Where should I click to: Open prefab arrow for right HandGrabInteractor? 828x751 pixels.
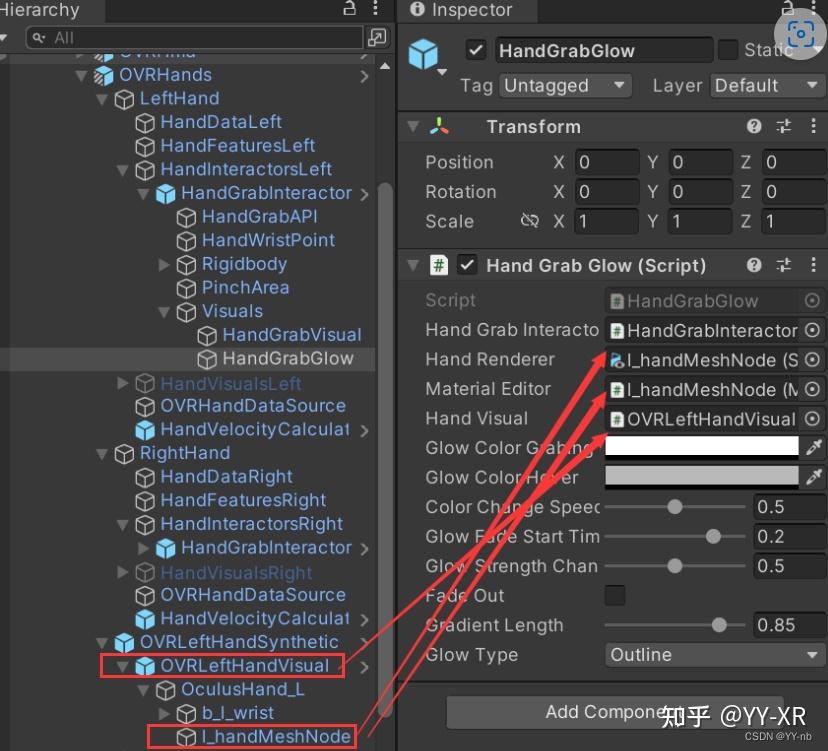[364, 549]
